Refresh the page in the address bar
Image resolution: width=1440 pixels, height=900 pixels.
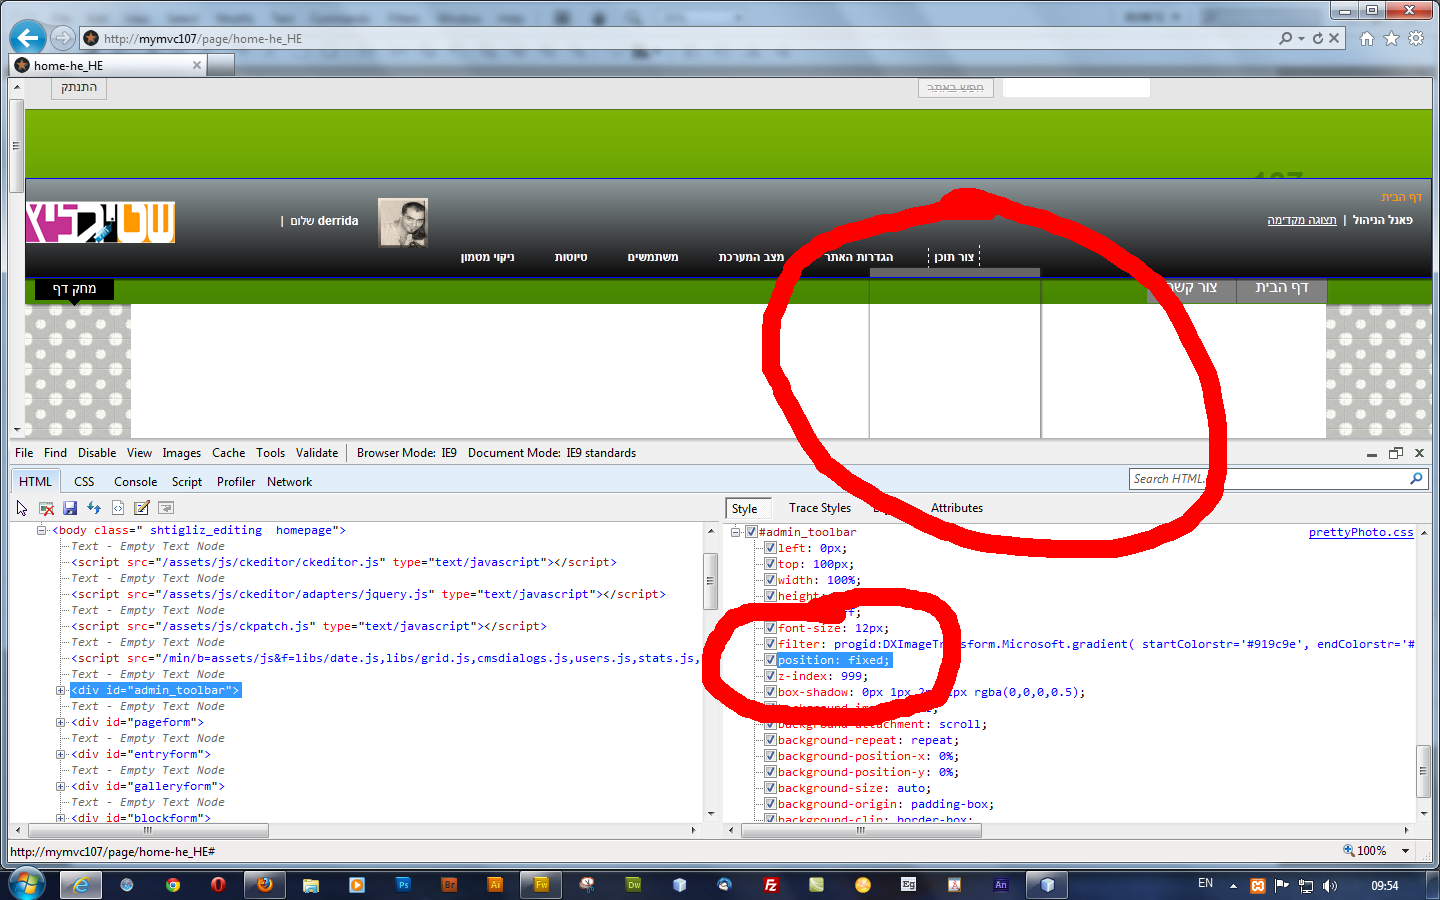pyautogui.click(x=1318, y=38)
